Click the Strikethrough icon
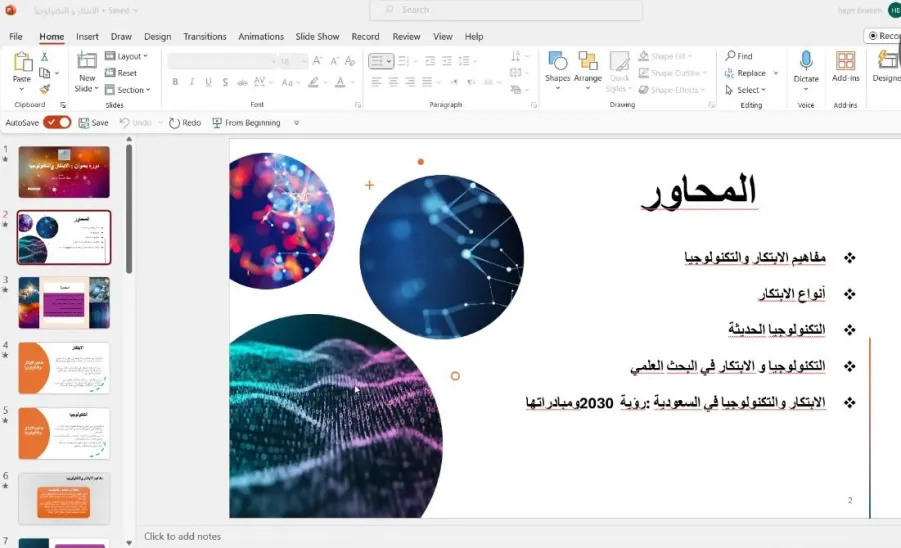The height and width of the screenshot is (548, 901). pyautogui.click(x=242, y=82)
